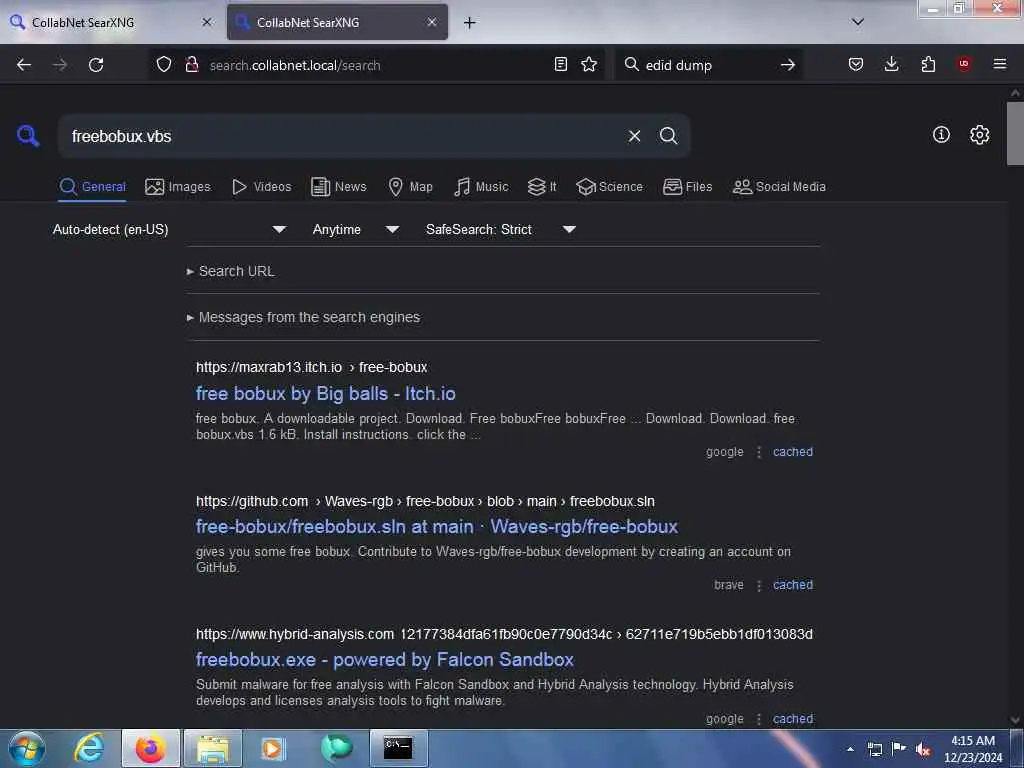Close the active CollabNet SearXNG tab
Screen dimensions: 1024x768
pyautogui.click(x=432, y=22)
